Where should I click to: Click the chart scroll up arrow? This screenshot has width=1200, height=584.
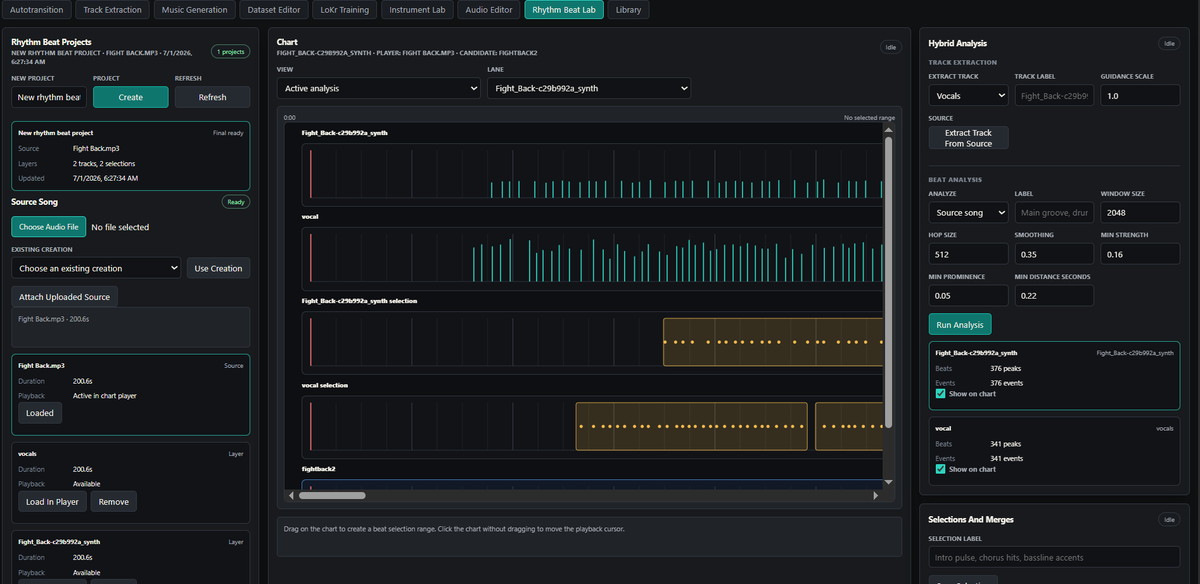tap(887, 129)
